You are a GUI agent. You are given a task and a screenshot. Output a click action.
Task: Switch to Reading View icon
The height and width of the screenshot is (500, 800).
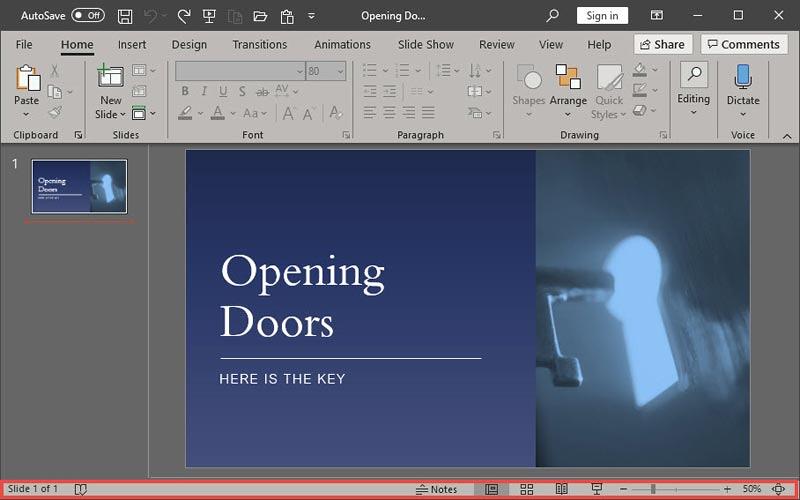(562, 489)
